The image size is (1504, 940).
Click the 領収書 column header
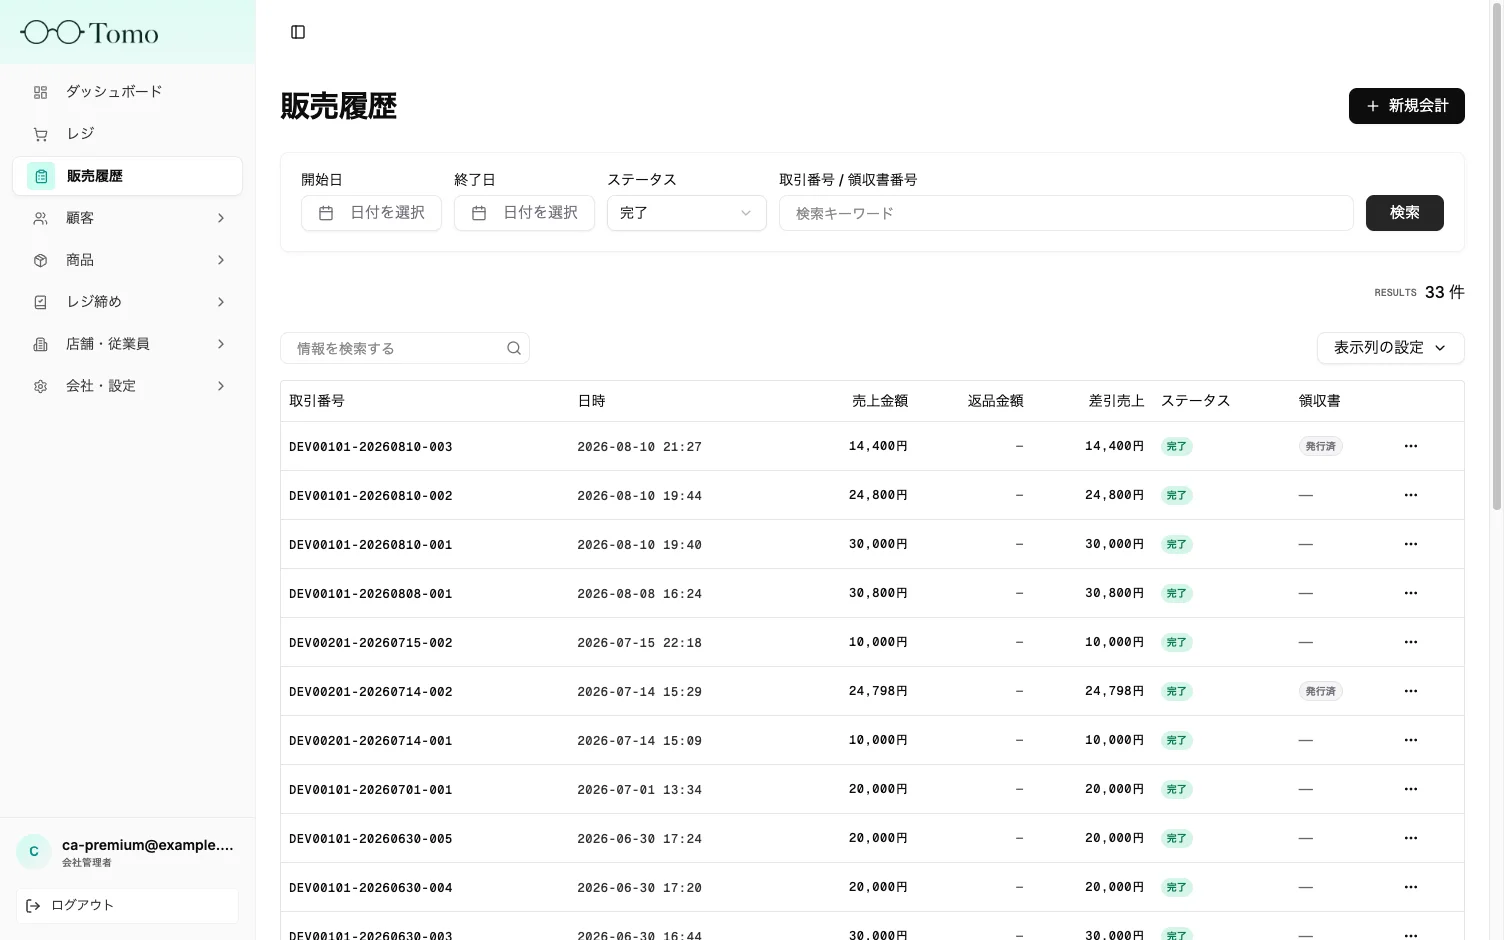(x=1320, y=401)
